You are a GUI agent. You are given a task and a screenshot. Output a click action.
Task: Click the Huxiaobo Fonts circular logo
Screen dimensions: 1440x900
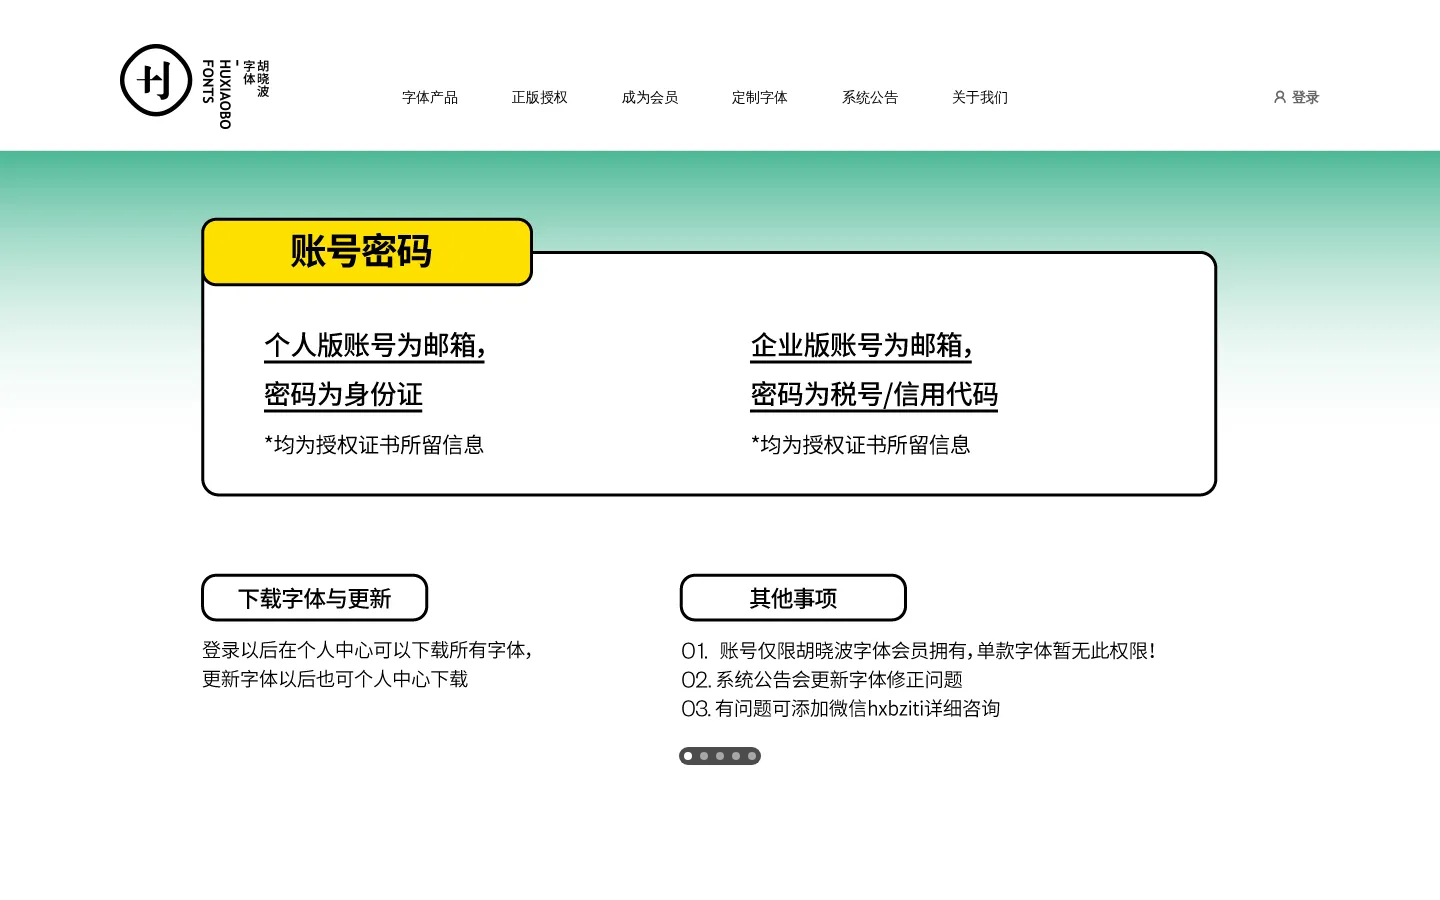156,80
